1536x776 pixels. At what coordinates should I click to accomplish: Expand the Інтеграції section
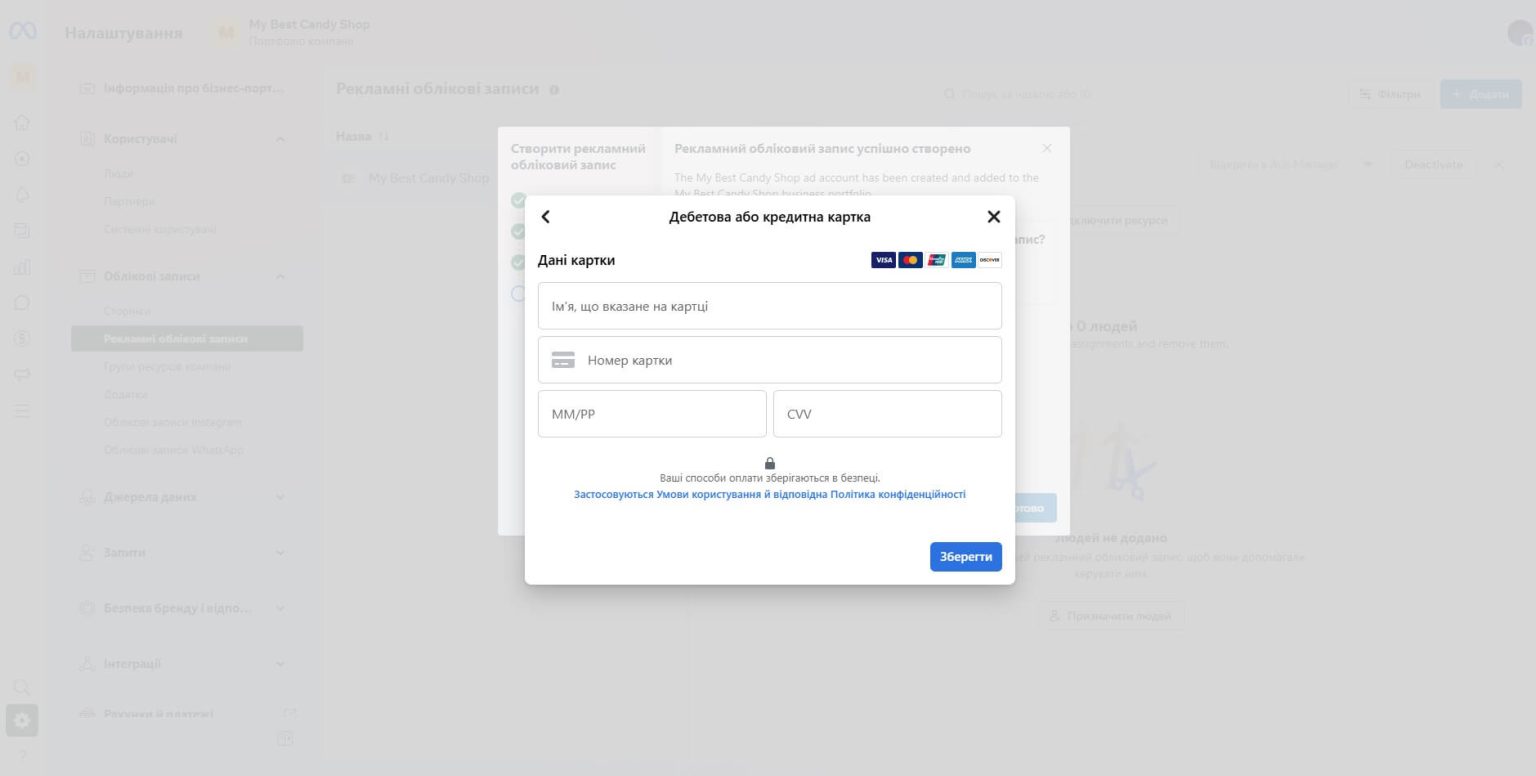click(x=281, y=663)
